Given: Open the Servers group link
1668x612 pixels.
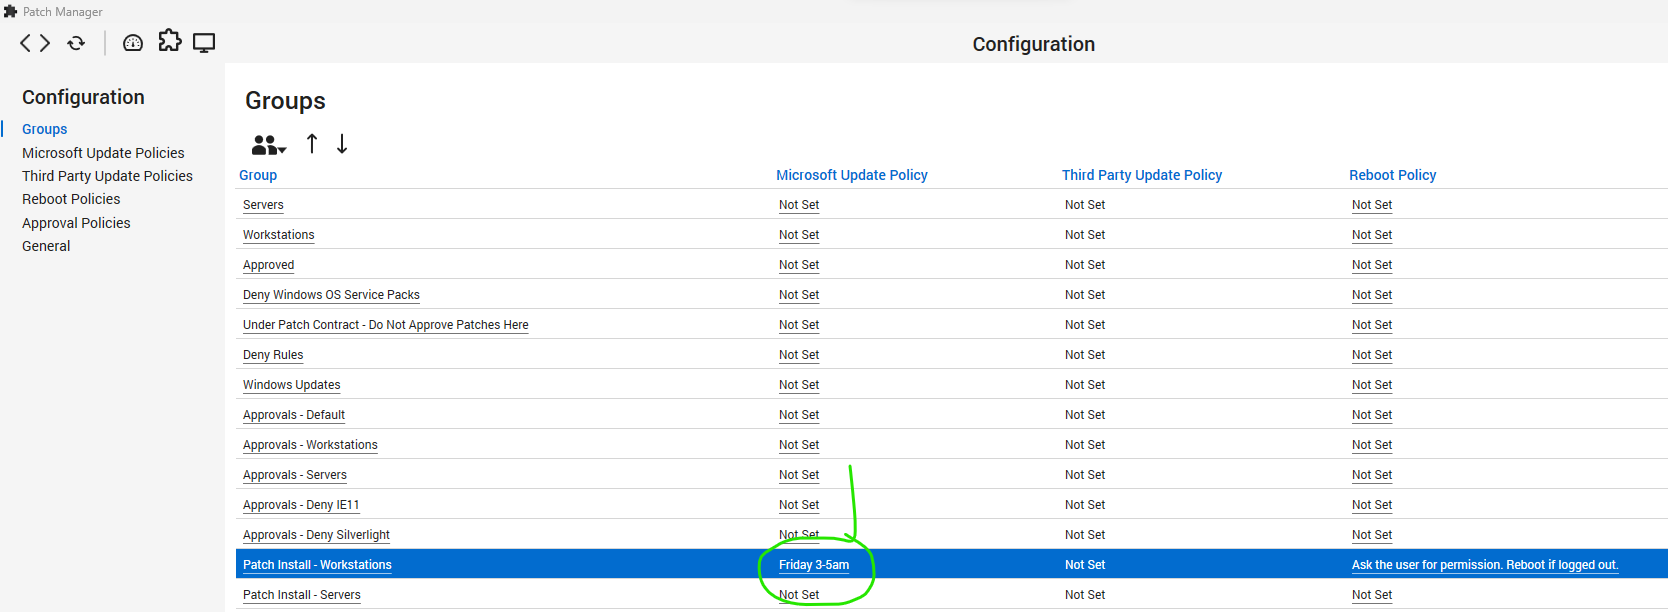Looking at the screenshot, I should (x=263, y=205).
